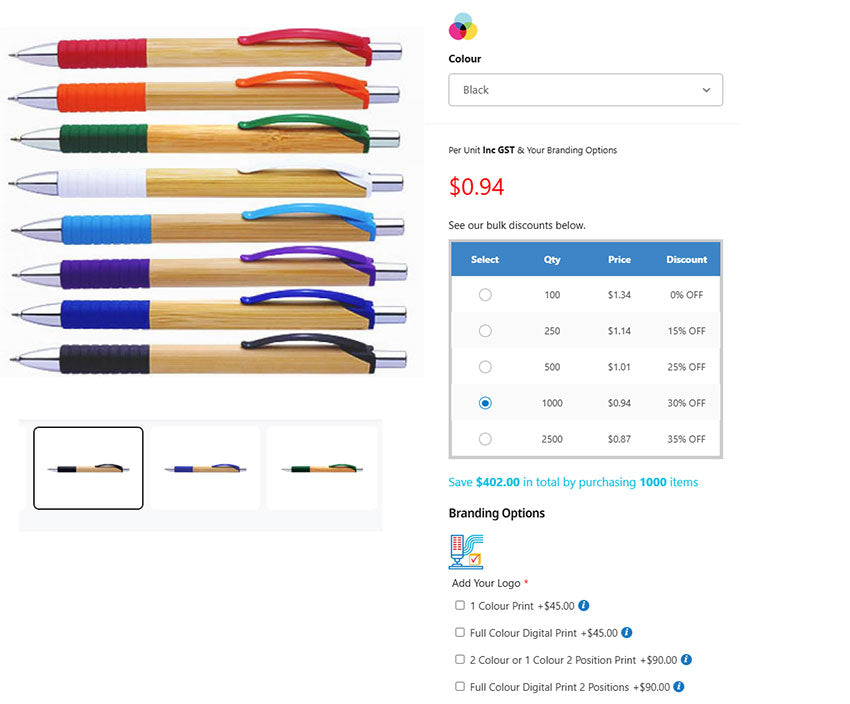Select the 100 quantity radio button
Screen dimensions: 850x704
coord(485,295)
